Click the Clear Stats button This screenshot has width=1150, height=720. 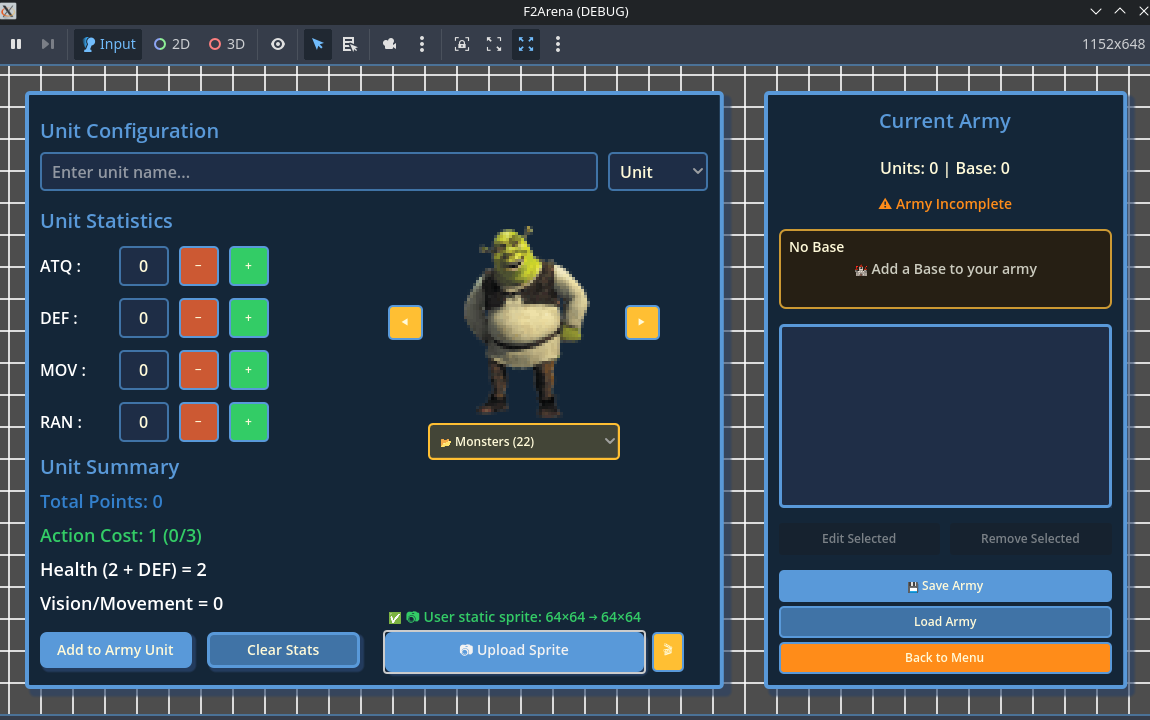[283, 650]
